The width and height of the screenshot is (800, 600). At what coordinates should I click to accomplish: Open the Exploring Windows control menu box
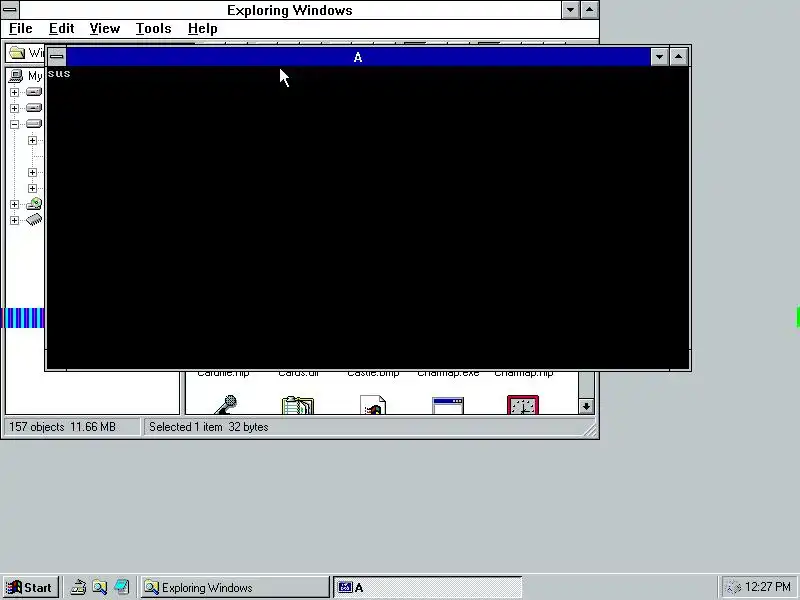click(10, 10)
